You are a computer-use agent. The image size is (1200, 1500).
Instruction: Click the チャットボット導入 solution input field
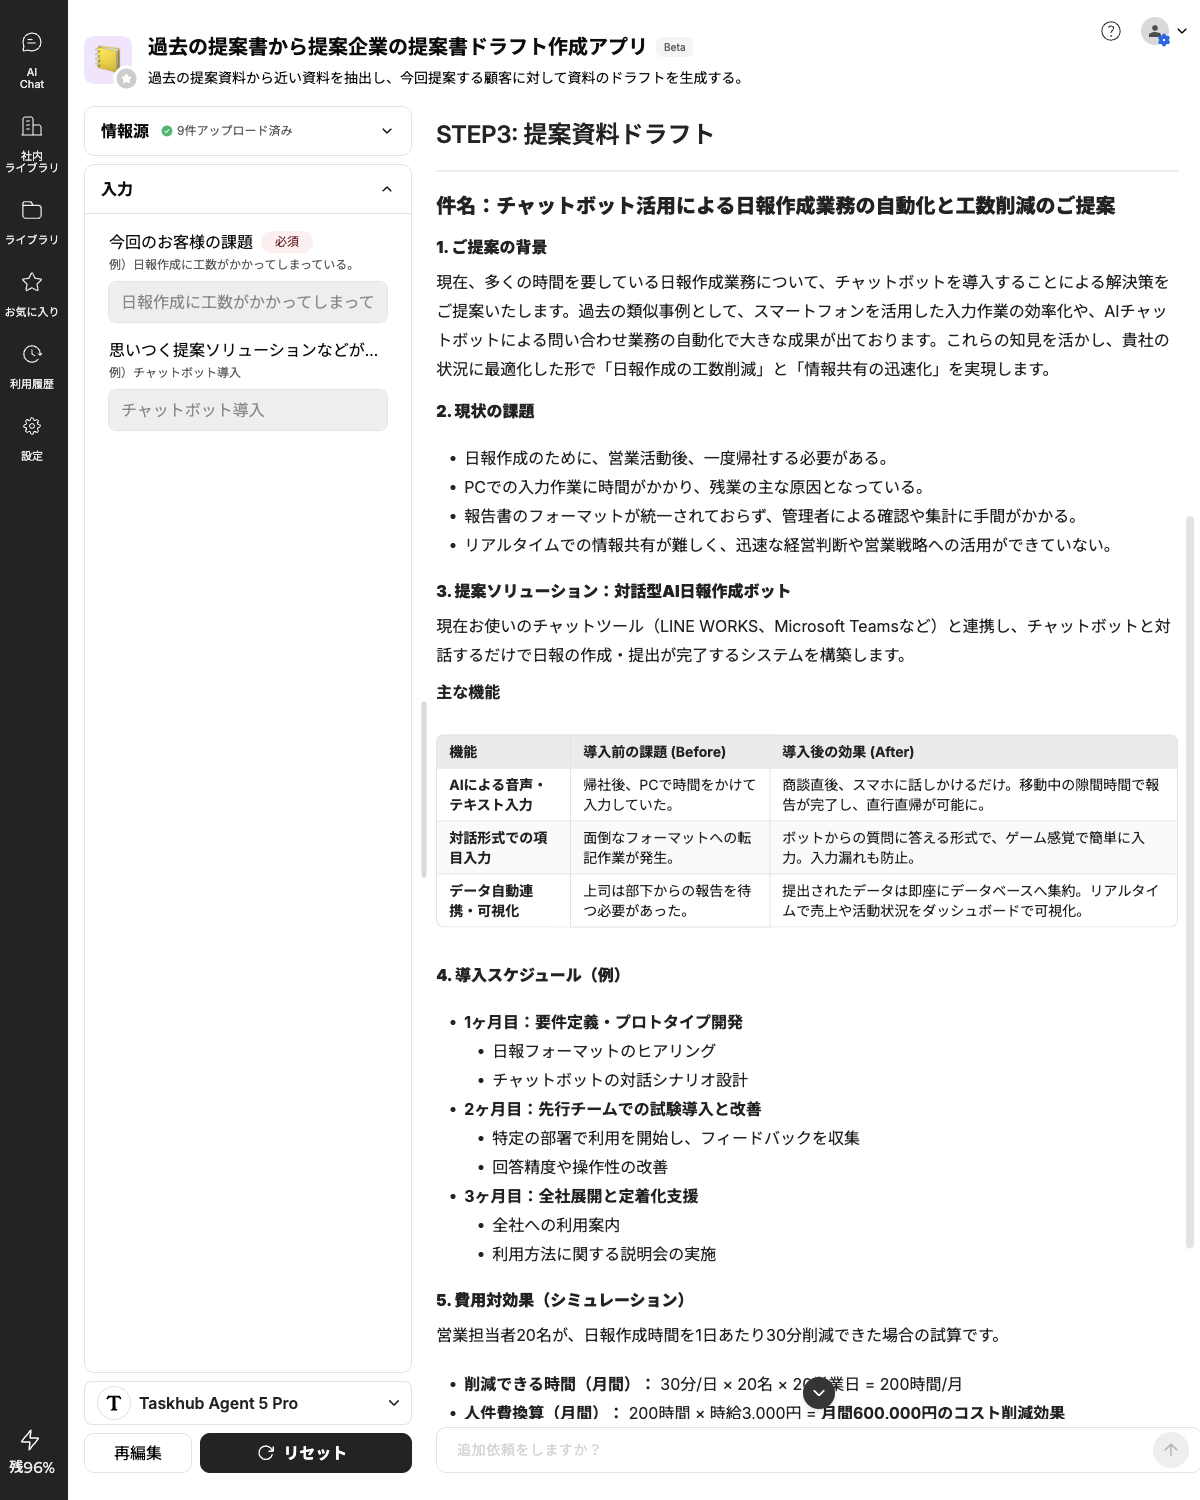(248, 410)
